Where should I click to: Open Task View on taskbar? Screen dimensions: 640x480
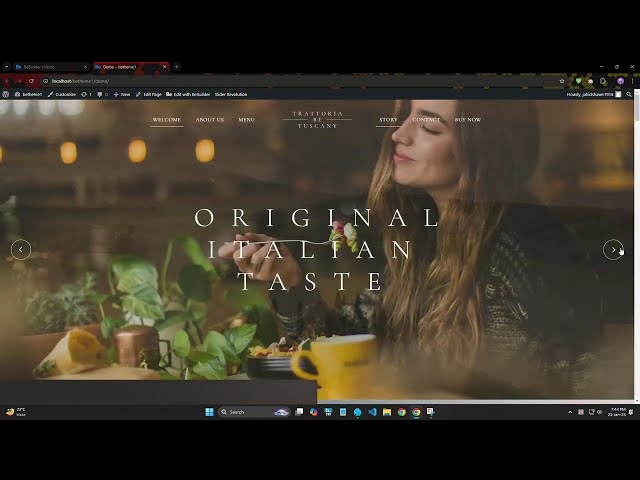click(299, 412)
